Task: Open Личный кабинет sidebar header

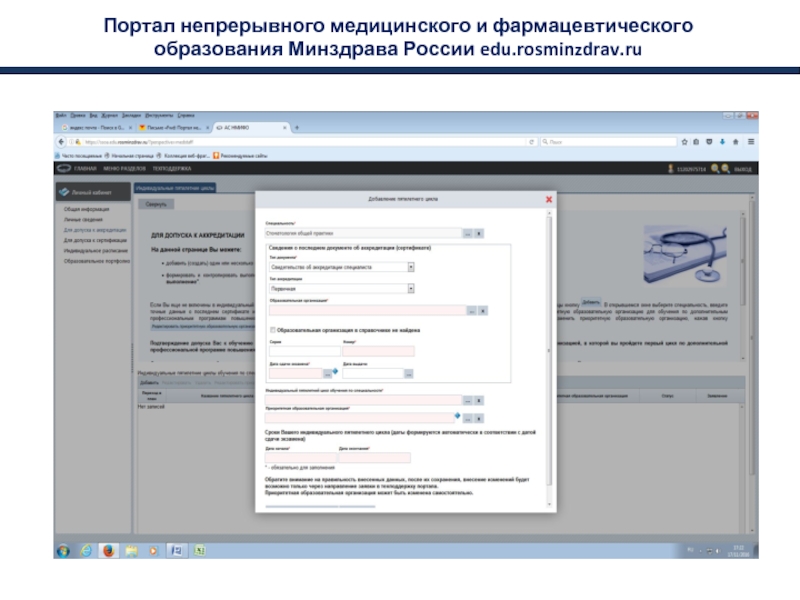Action: 93,192
